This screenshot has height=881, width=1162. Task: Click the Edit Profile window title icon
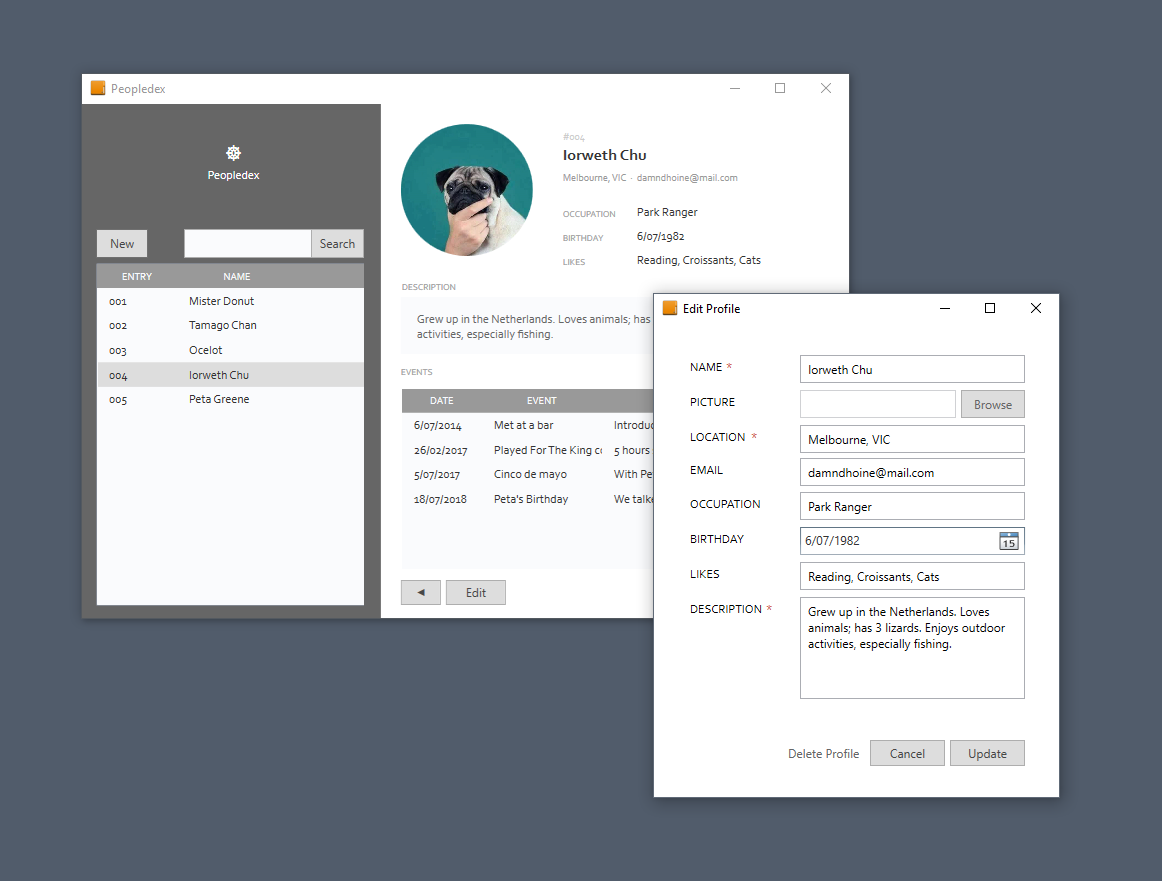pos(670,309)
